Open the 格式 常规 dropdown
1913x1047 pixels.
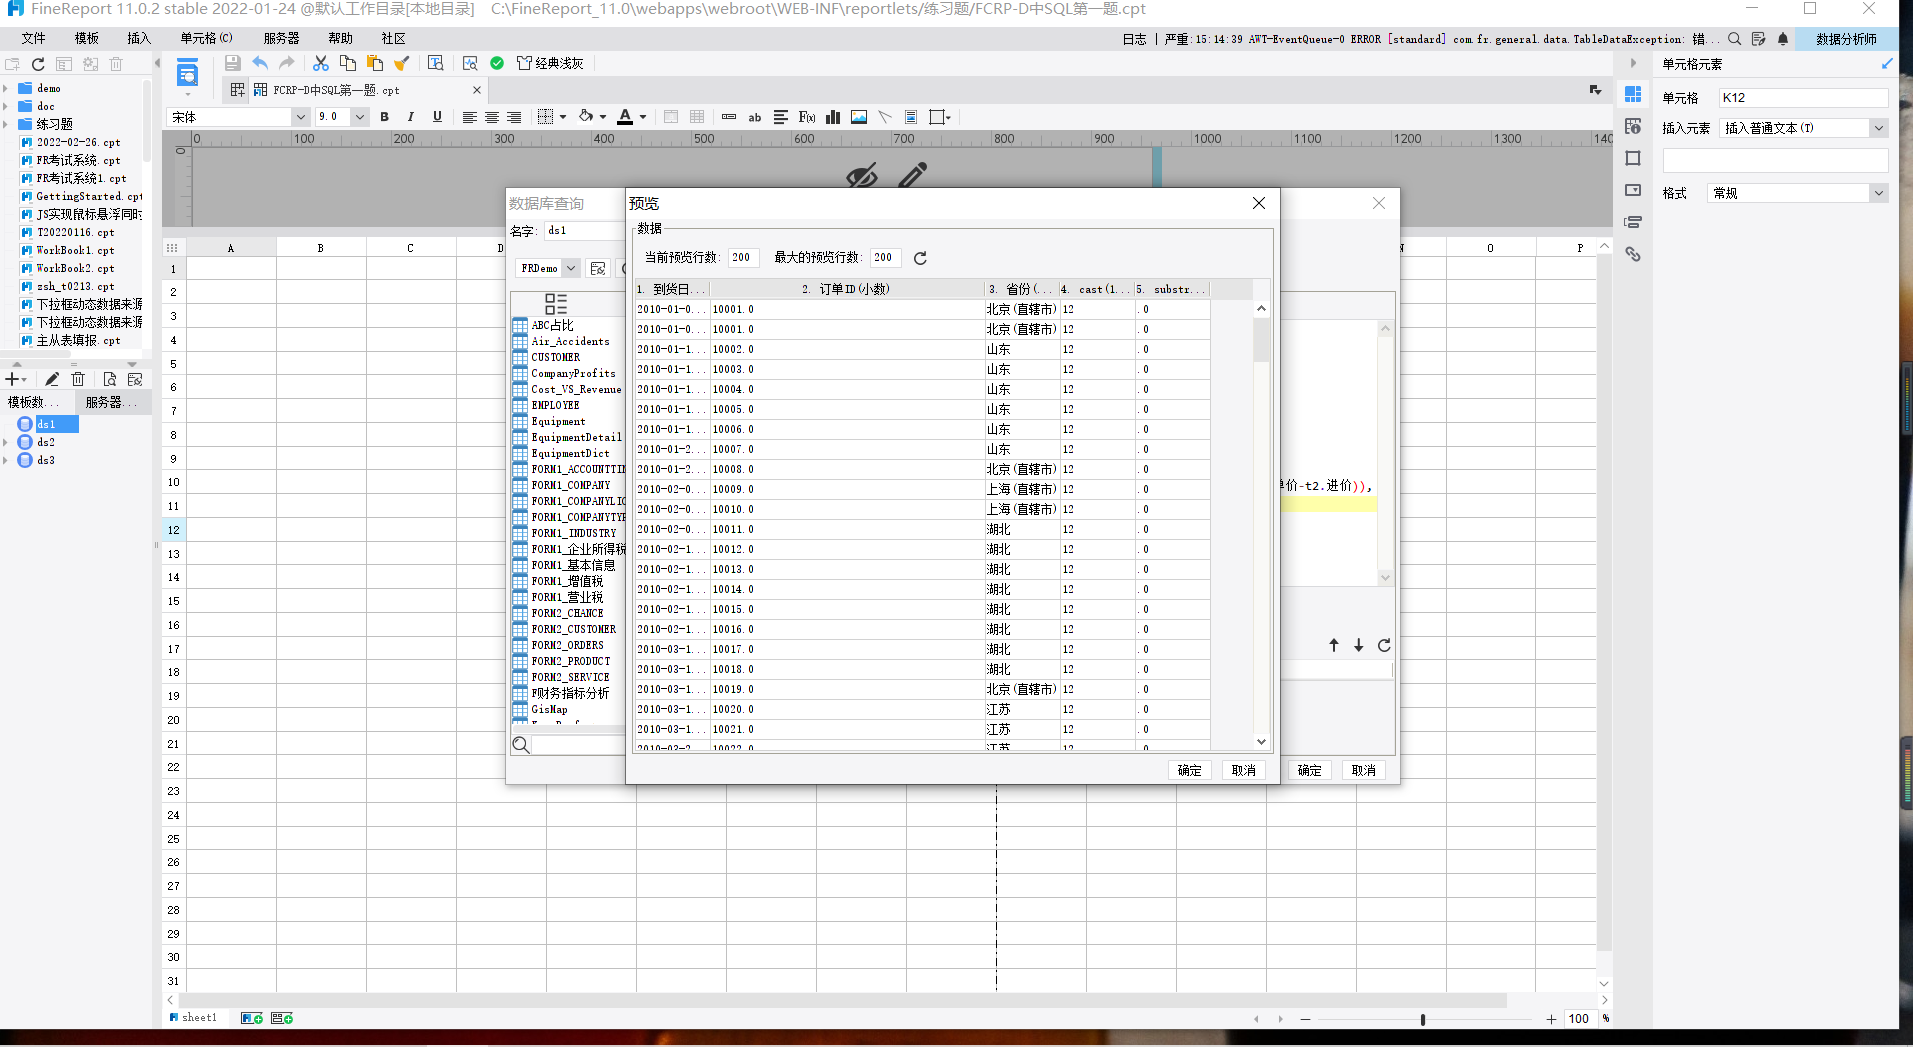(1879, 193)
